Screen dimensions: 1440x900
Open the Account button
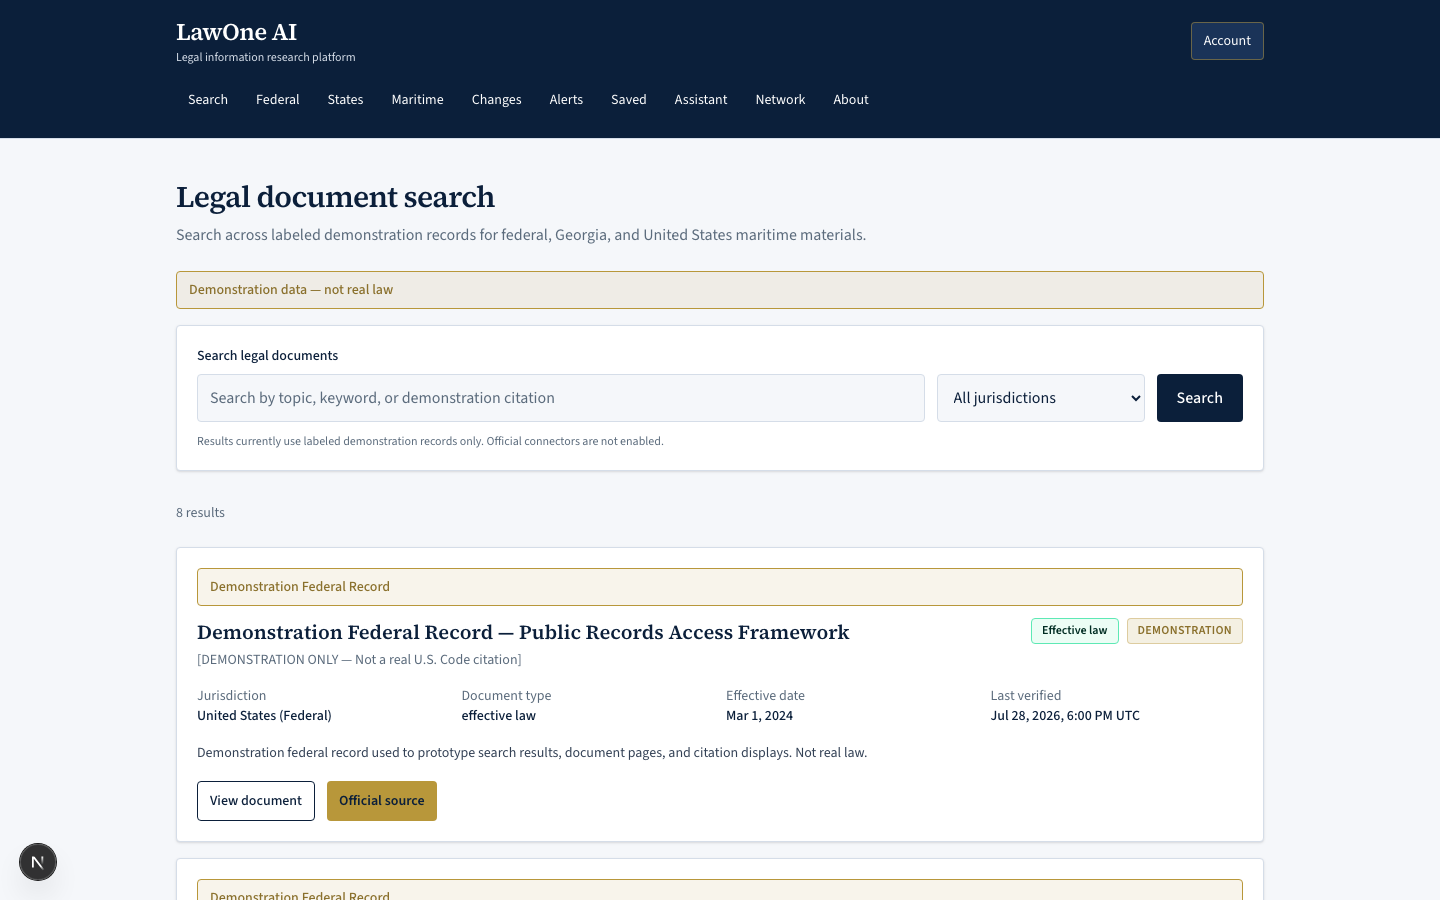coord(1227,41)
